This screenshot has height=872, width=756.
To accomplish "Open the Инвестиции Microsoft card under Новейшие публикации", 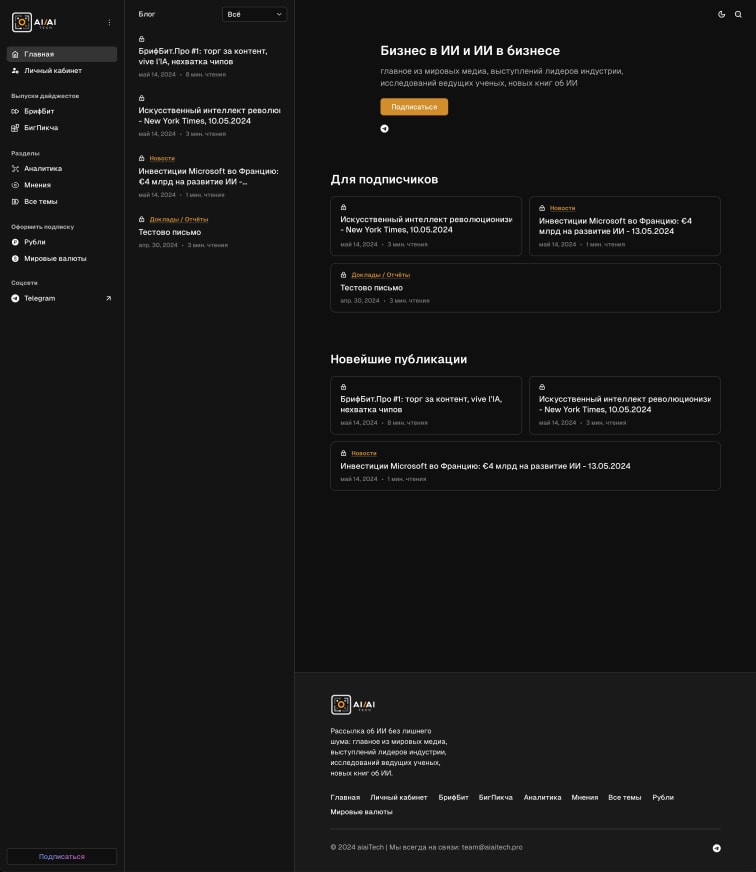I will (x=525, y=466).
